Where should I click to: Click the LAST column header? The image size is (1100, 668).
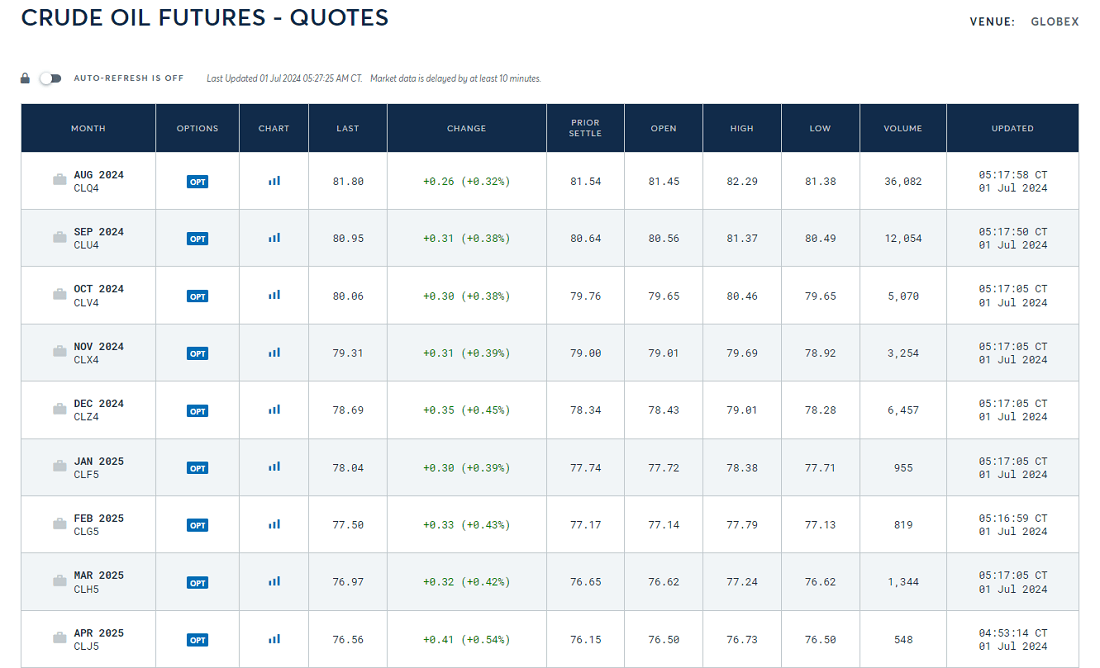(348, 128)
